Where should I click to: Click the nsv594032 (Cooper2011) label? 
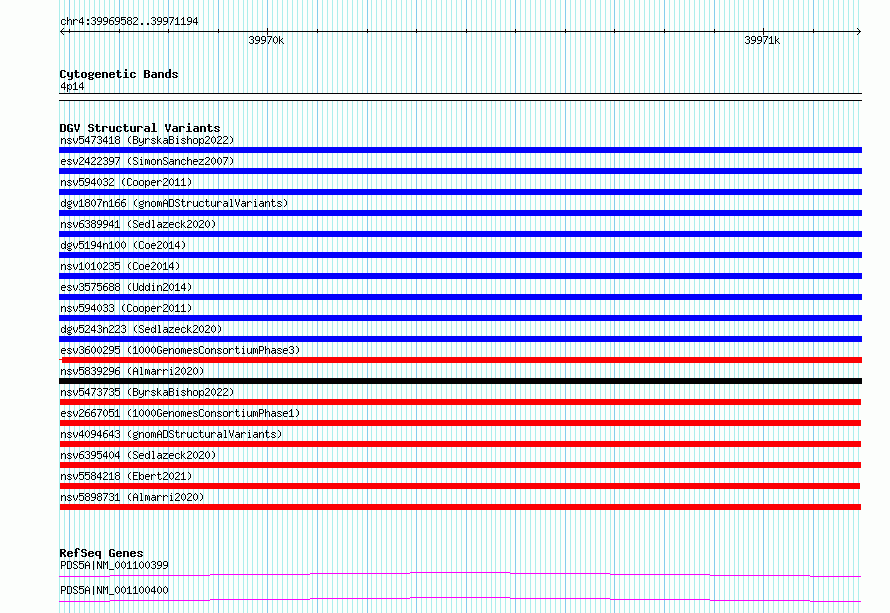[x=126, y=182]
